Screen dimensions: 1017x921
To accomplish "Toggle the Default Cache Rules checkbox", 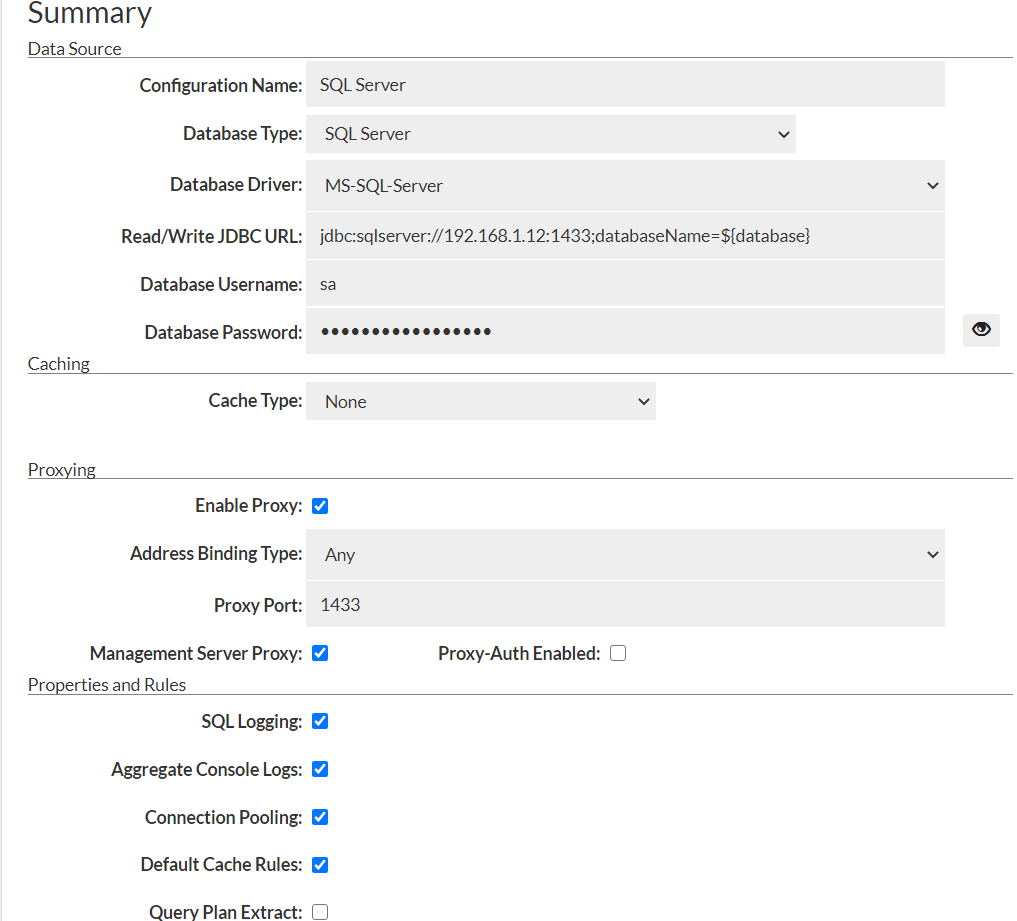I will point(320,865).
